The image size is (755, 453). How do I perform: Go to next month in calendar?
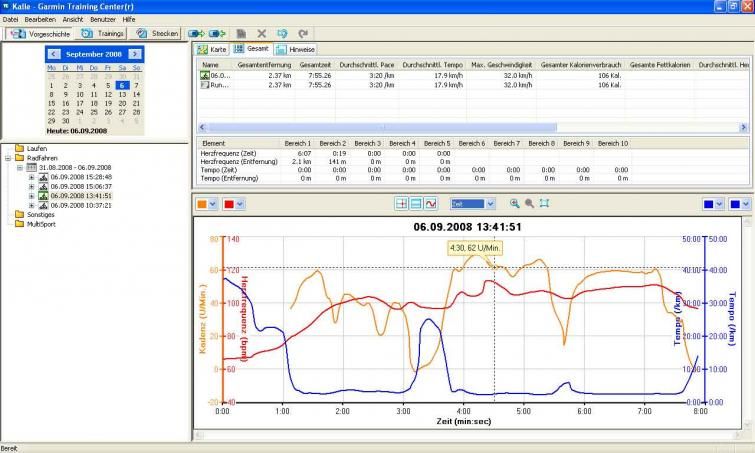tap(136, 53)
